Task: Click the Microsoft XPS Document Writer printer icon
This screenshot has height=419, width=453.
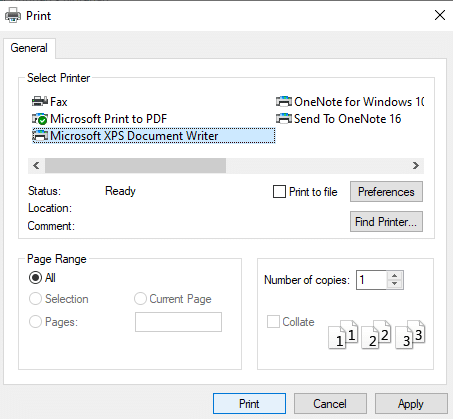Action: [40, 136]
